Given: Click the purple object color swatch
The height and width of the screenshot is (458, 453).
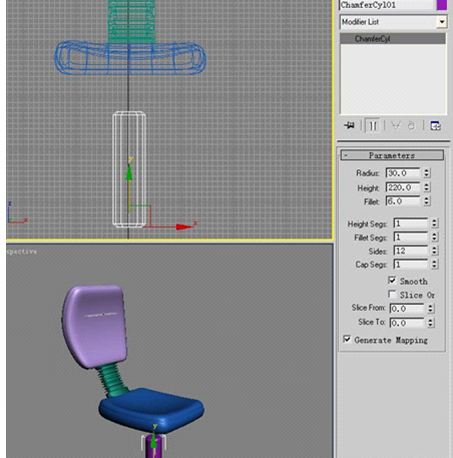Looking at the screenshot, I should 442,5.
